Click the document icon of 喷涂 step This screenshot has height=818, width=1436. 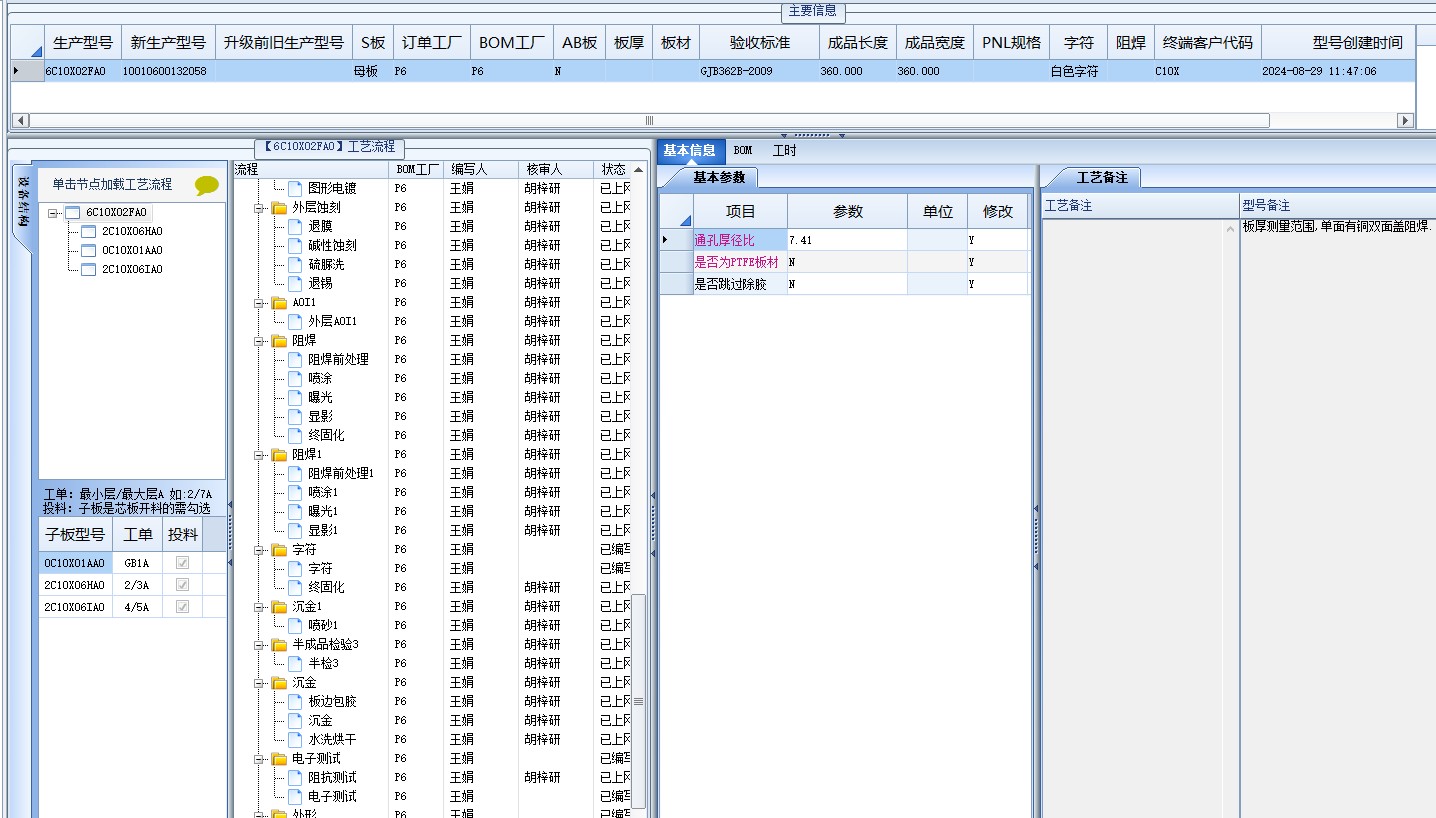point(295,378)
